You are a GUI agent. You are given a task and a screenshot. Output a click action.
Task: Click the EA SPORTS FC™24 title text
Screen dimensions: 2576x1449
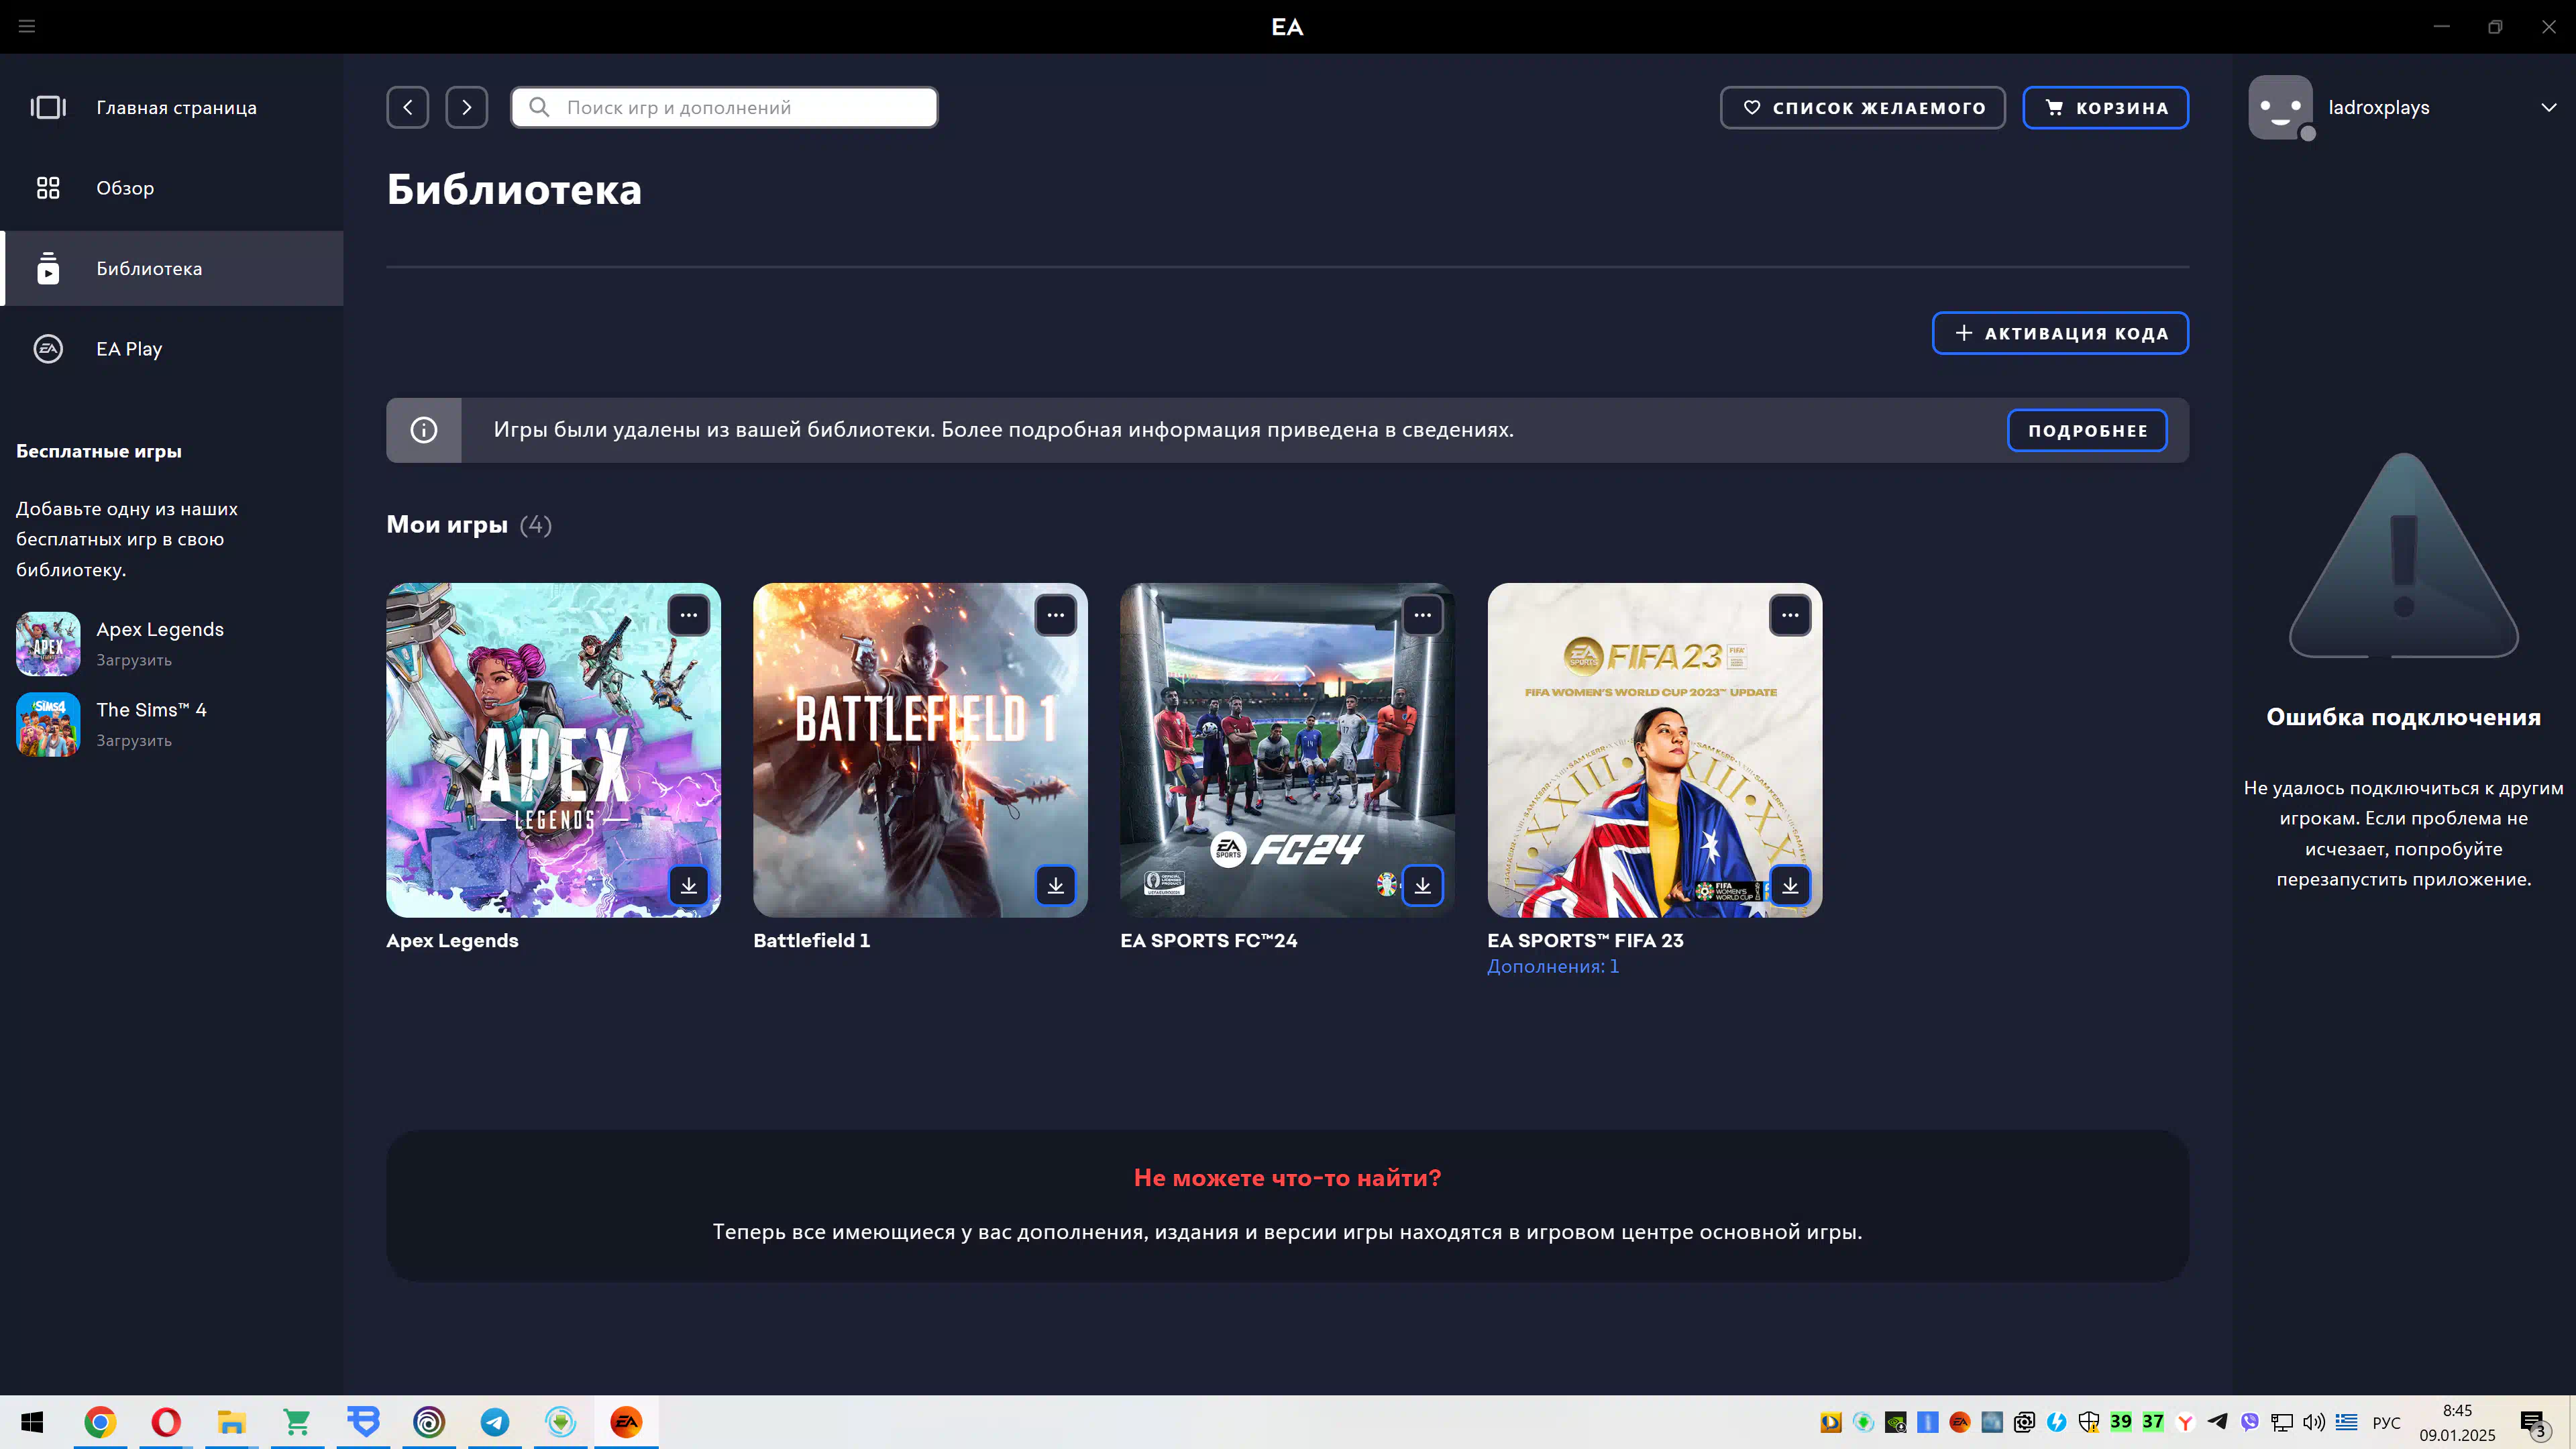click(x=1209, y=940)
